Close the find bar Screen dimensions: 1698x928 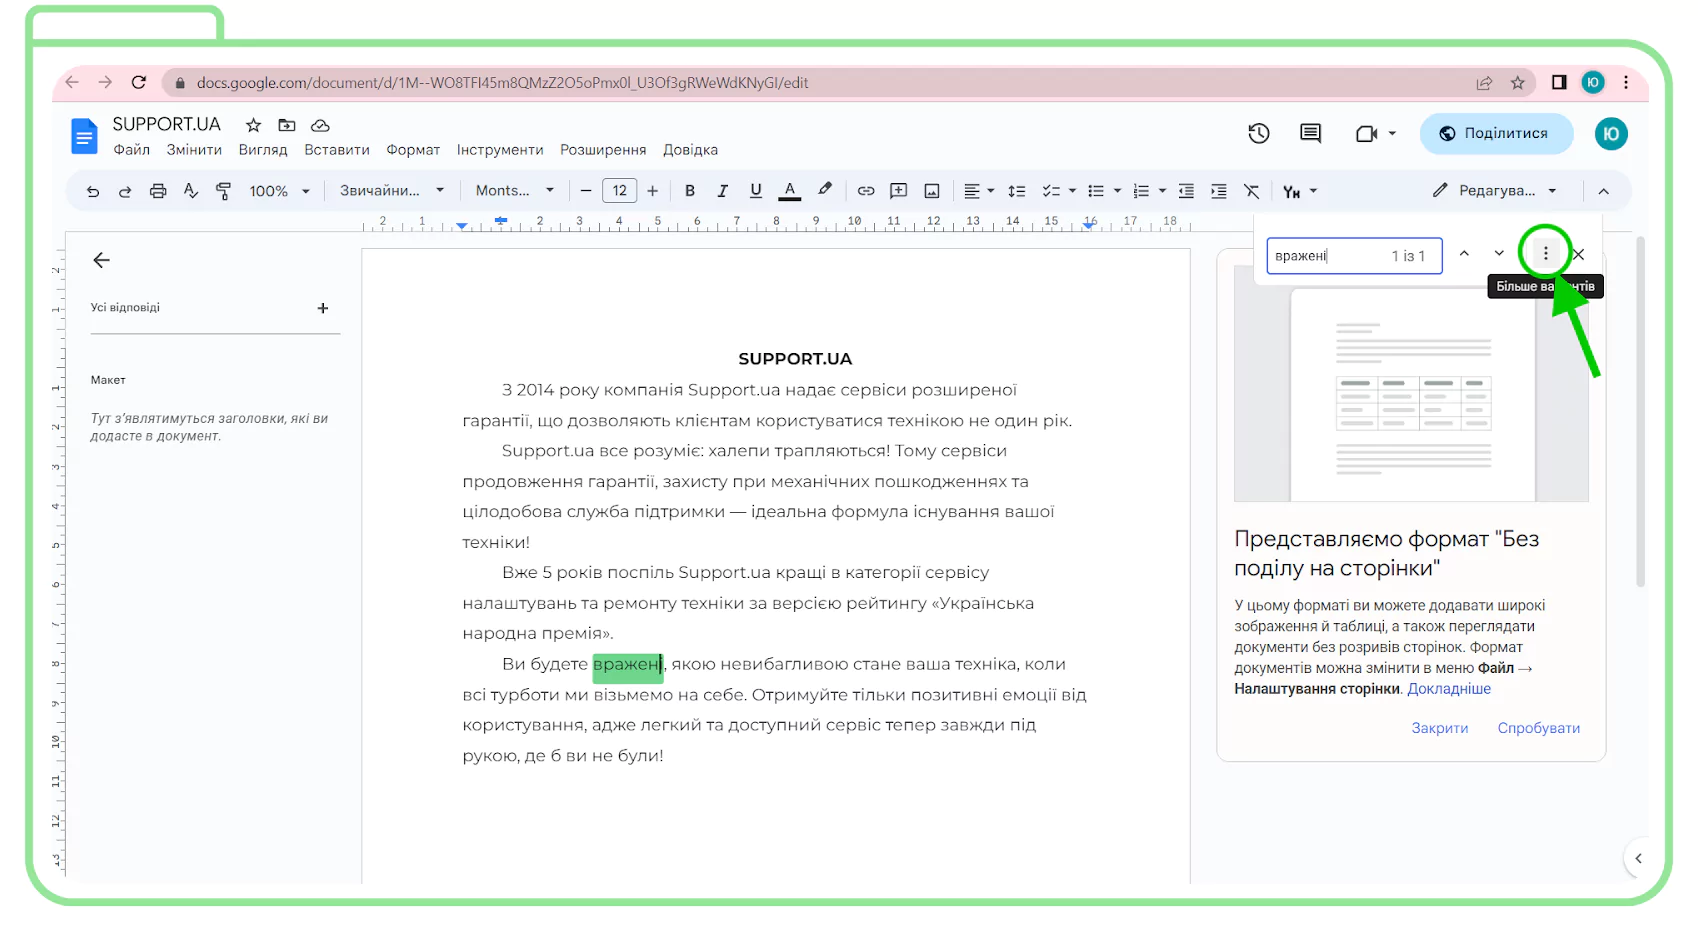1579,255
